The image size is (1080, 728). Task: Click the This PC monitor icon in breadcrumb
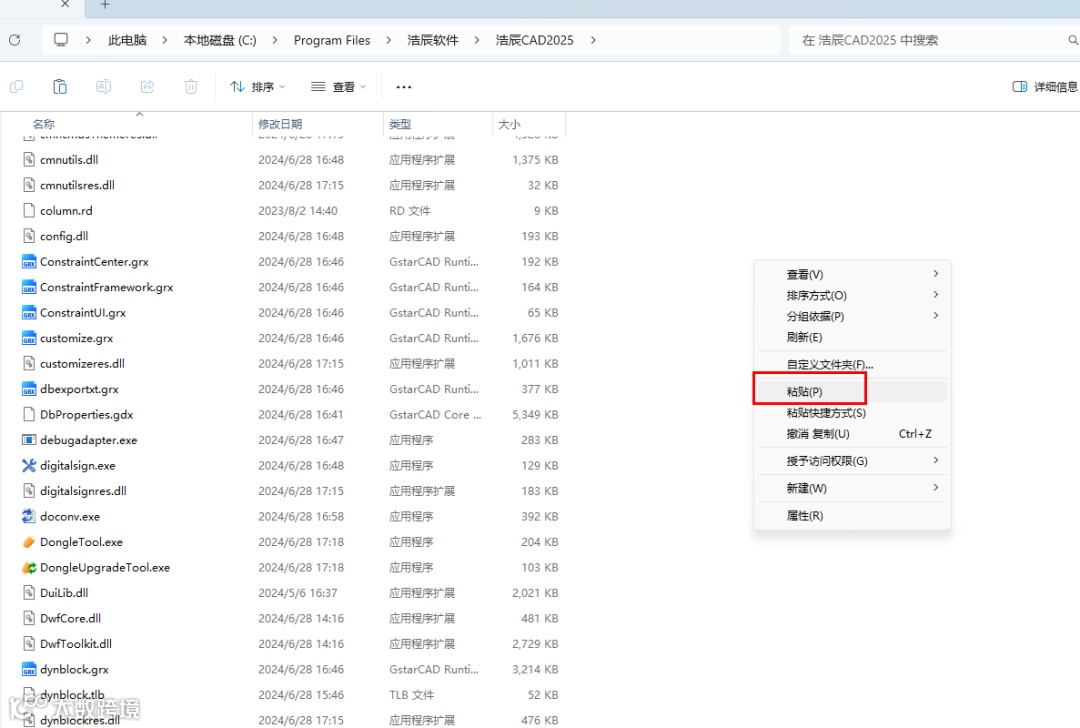(x=61, y=40)
